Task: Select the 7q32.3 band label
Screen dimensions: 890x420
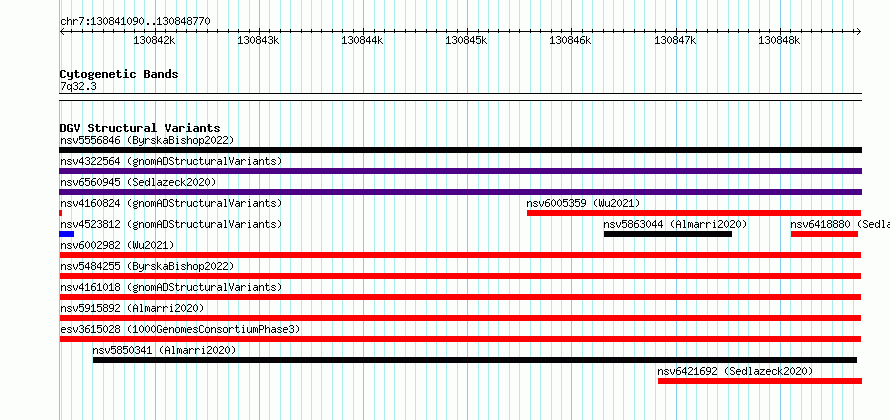Action: click(x=78, y=86)
